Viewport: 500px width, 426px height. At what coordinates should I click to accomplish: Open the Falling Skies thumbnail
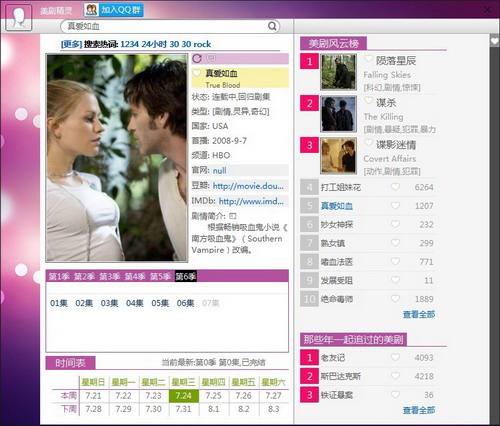338,72
